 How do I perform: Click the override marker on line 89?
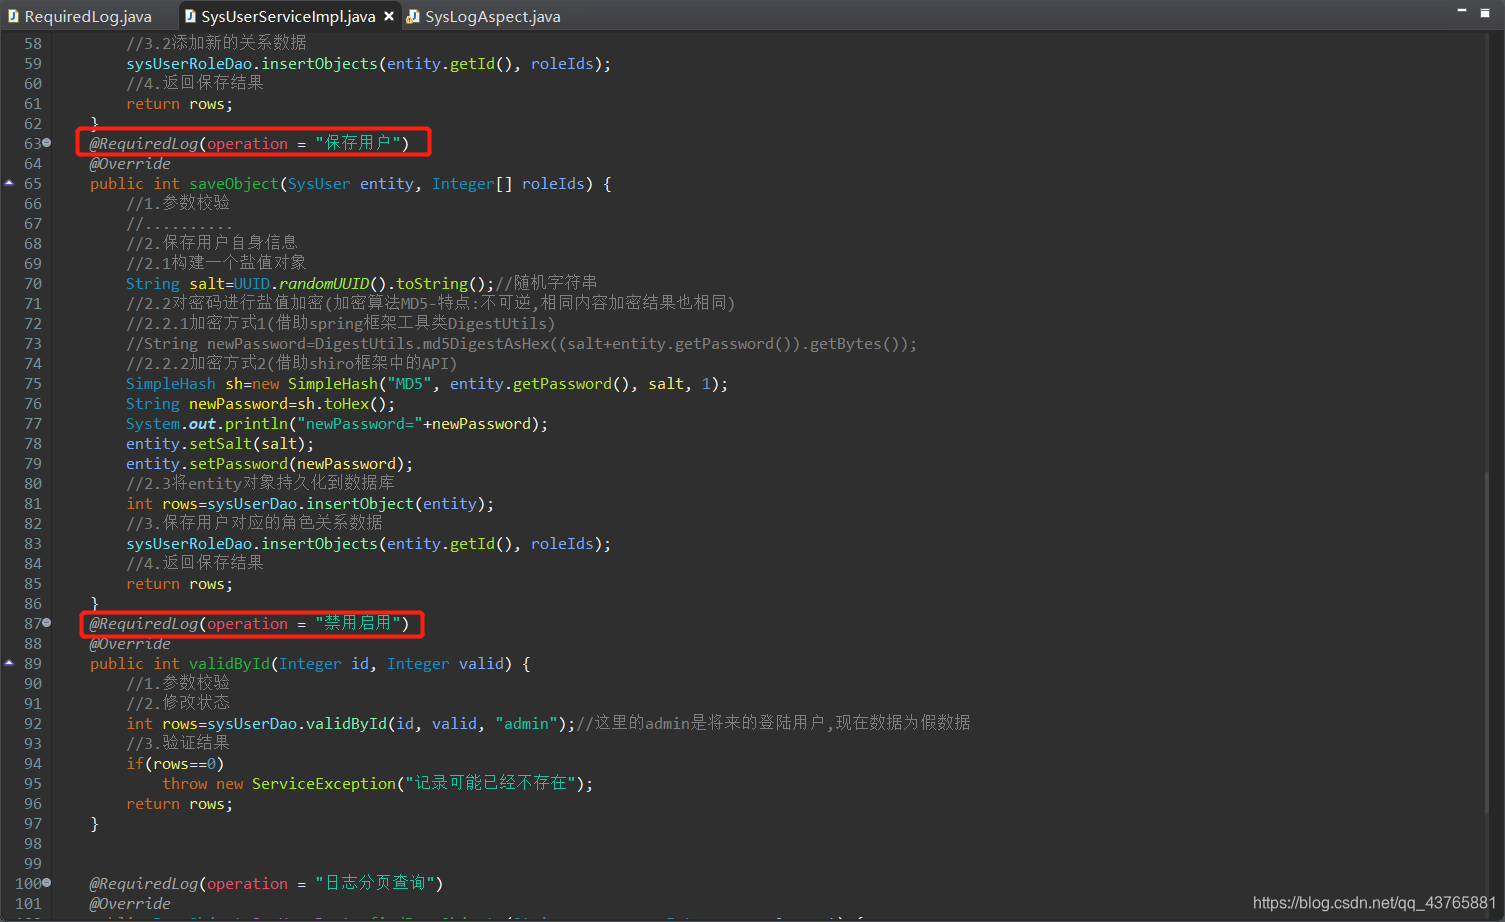(9, 663)
